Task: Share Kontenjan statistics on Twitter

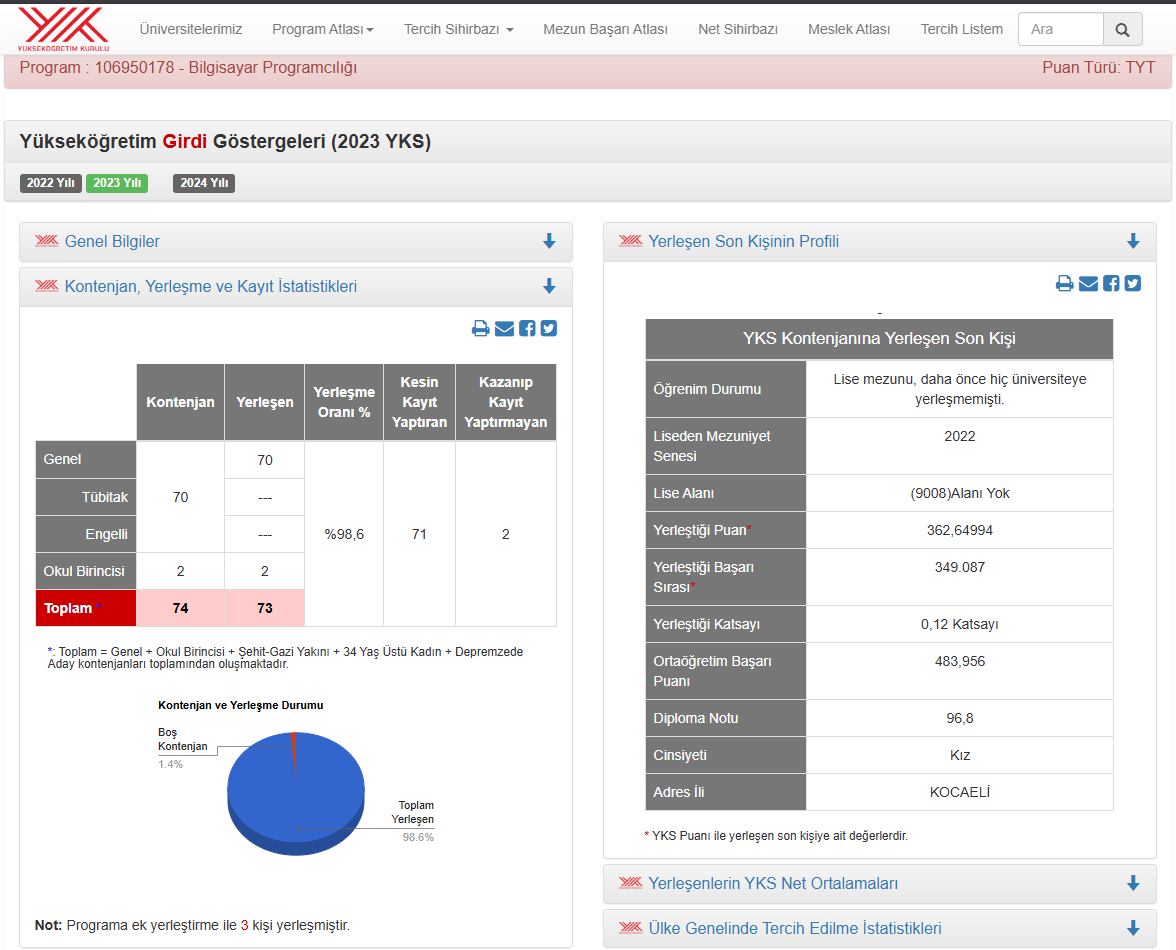Action: coord(549,328)
